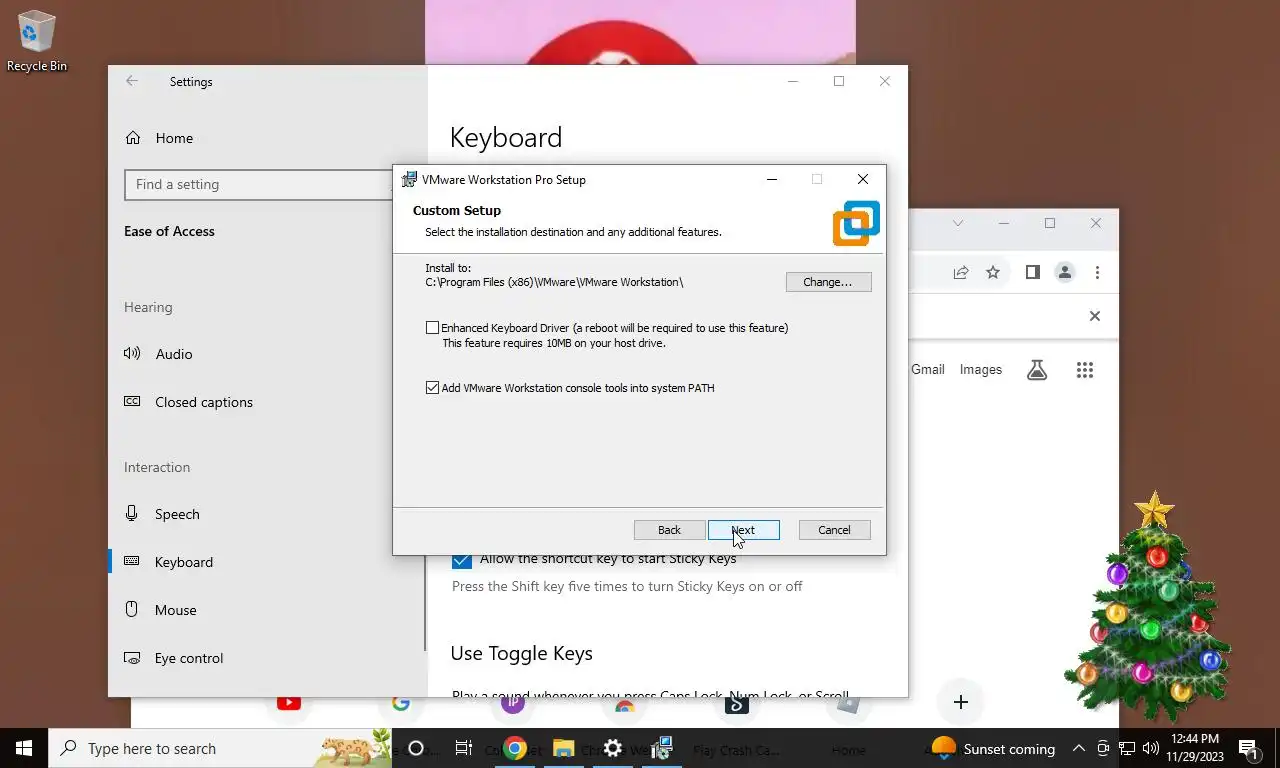The image size is (1280, 768).
Task: Open Audio settings in sidebar
Action: (x=174, y=354)
